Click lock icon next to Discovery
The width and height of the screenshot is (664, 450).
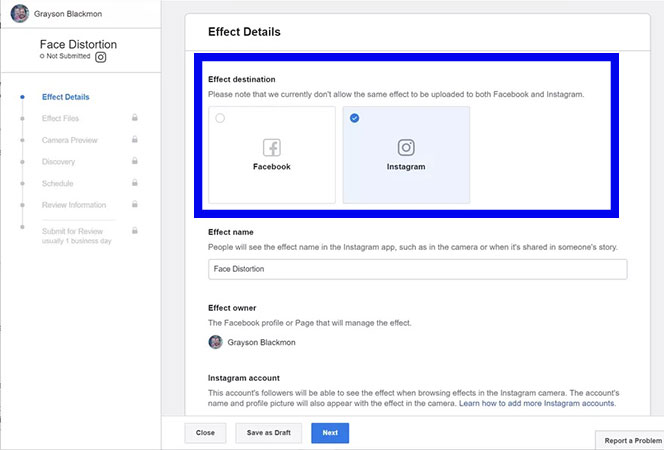(135, 161)
